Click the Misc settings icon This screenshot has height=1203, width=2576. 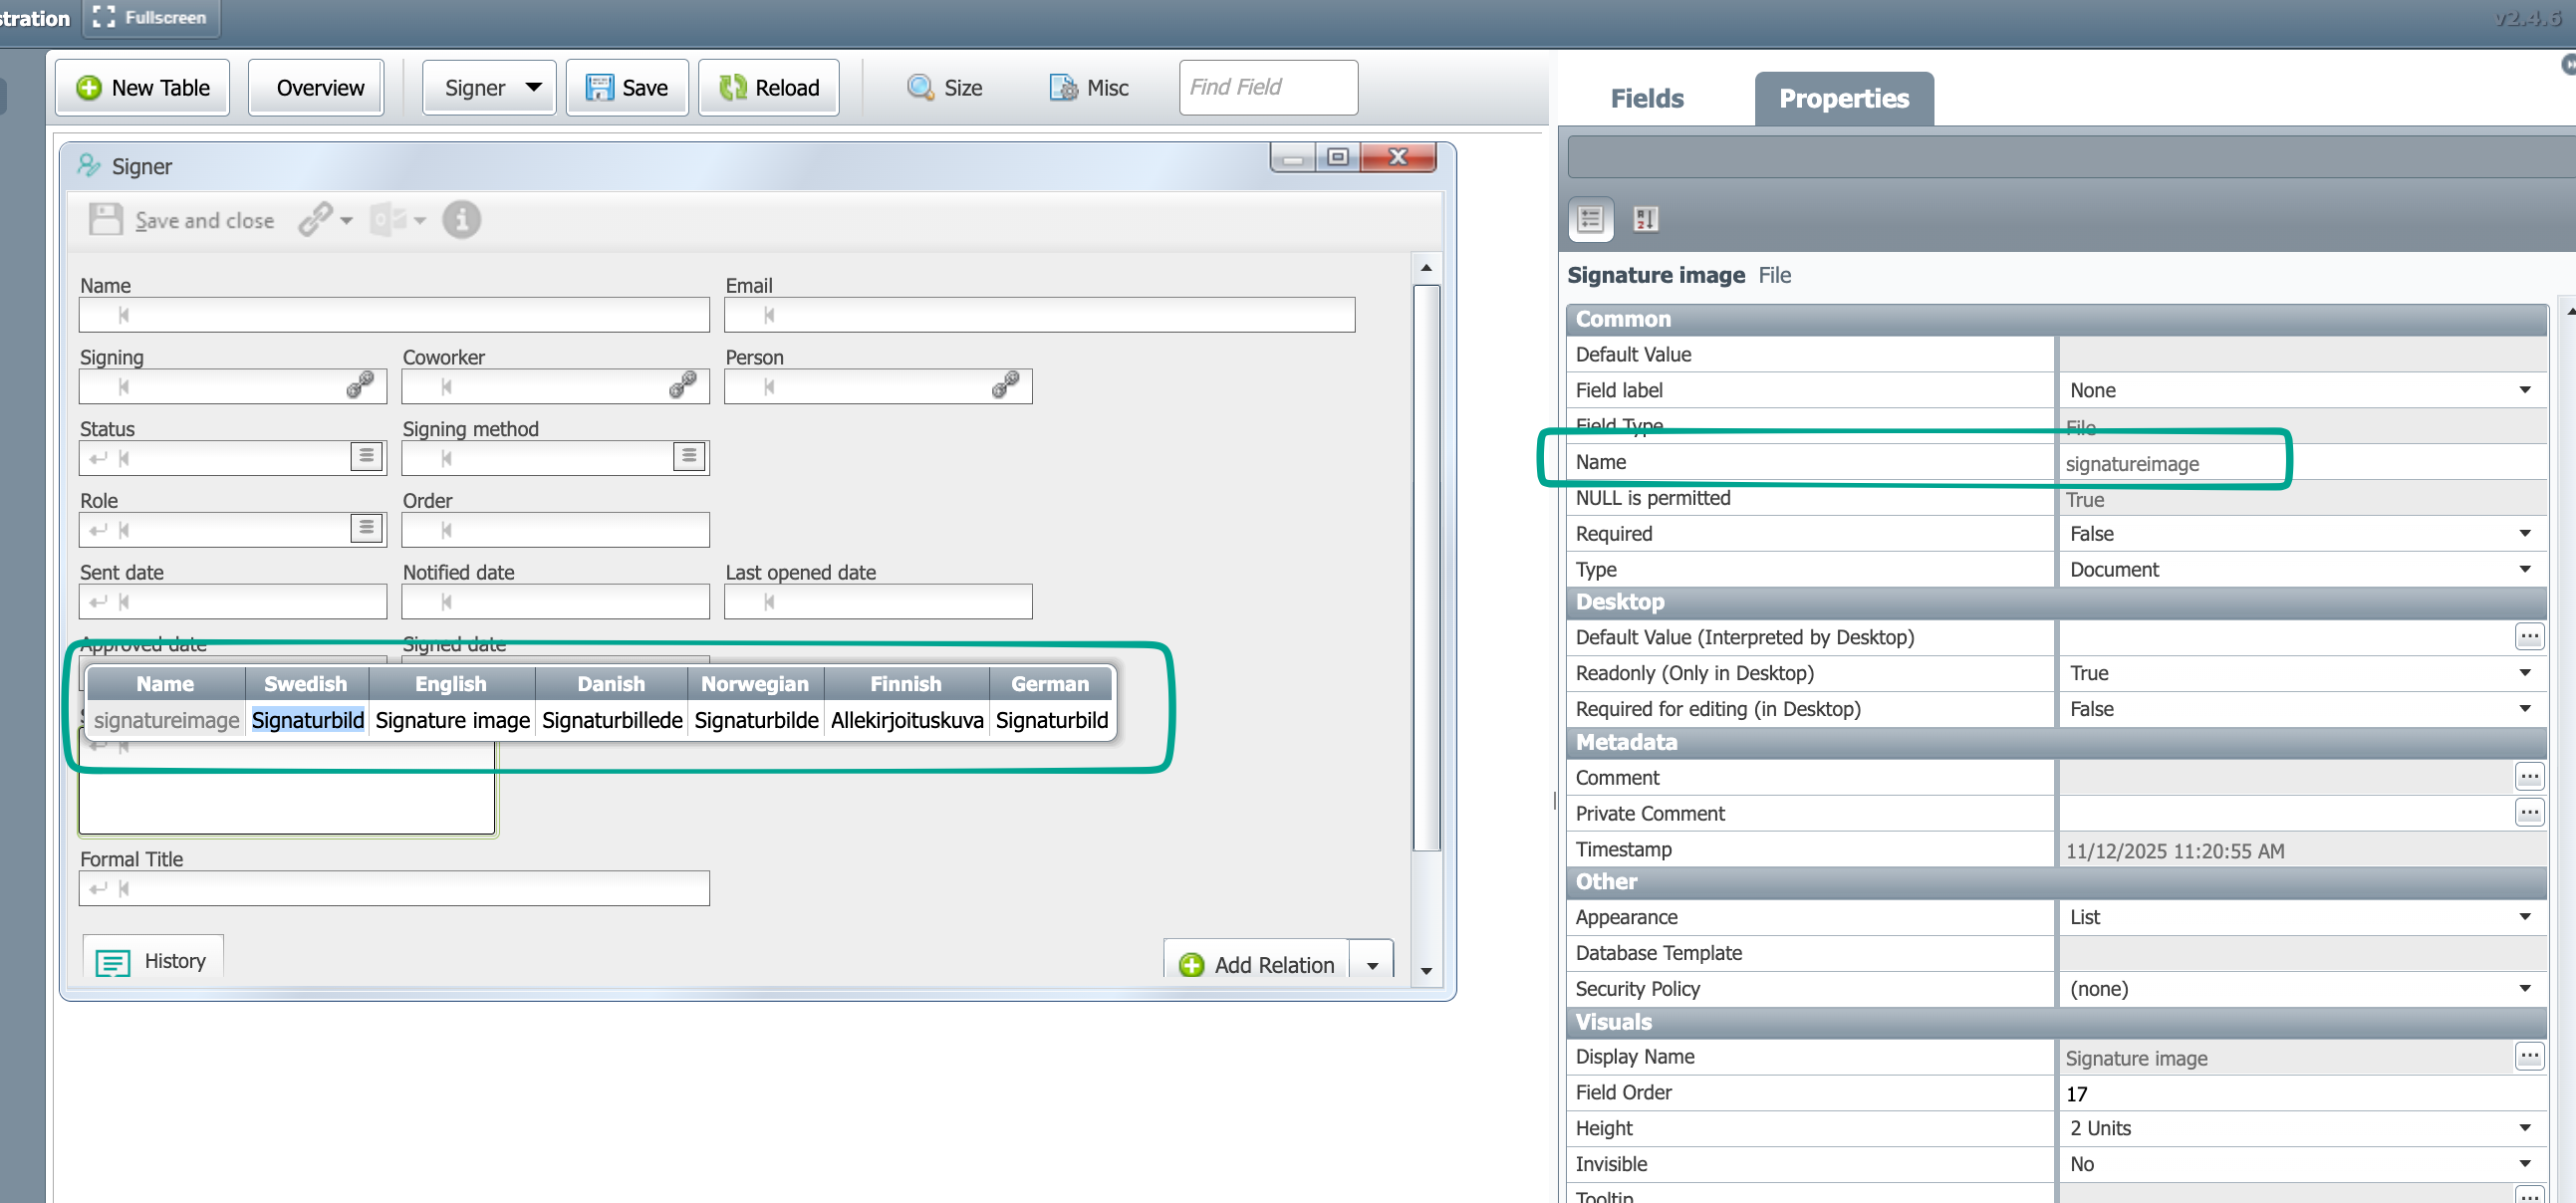click(x=1063, y=88)
